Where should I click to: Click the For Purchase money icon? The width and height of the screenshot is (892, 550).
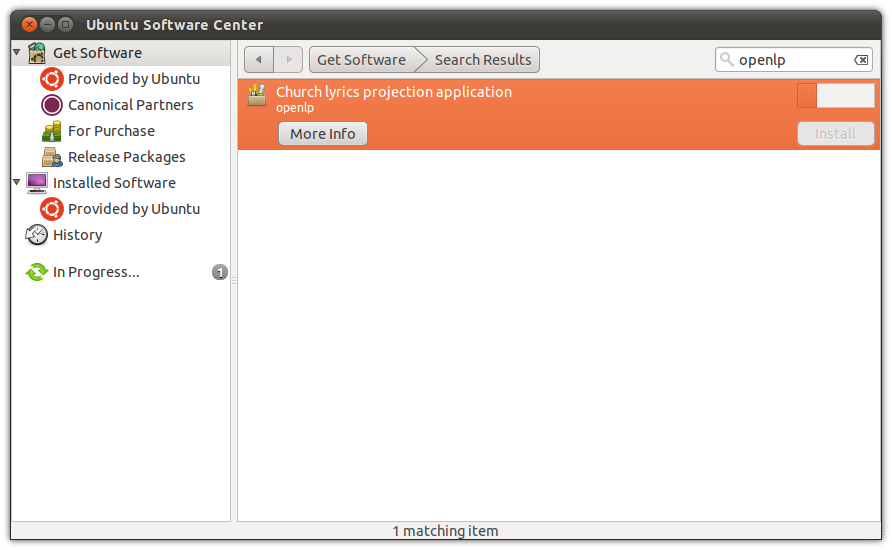[52, 131]
